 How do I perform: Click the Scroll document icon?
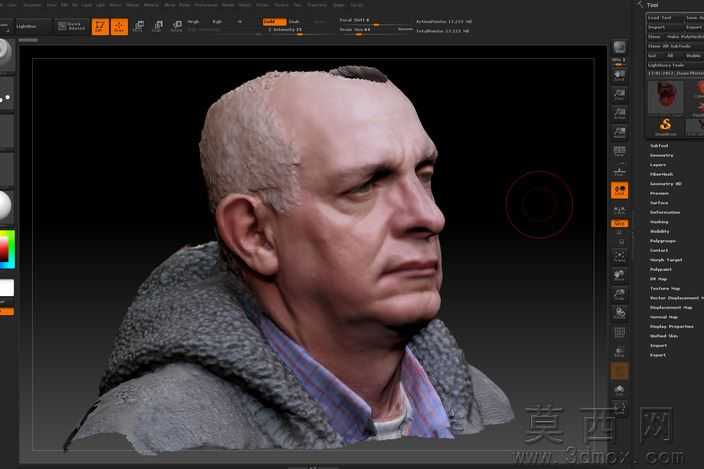(x=620, y=75)
